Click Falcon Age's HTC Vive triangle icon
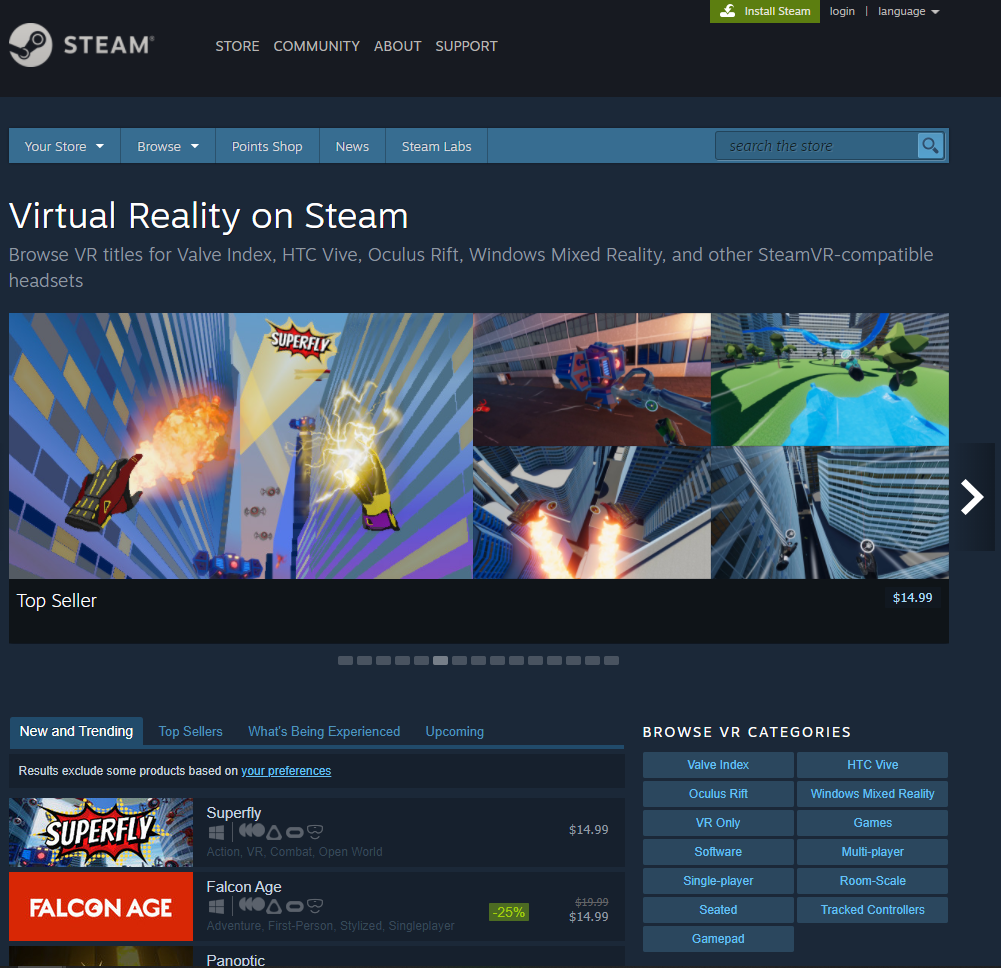 click(274, 906)
